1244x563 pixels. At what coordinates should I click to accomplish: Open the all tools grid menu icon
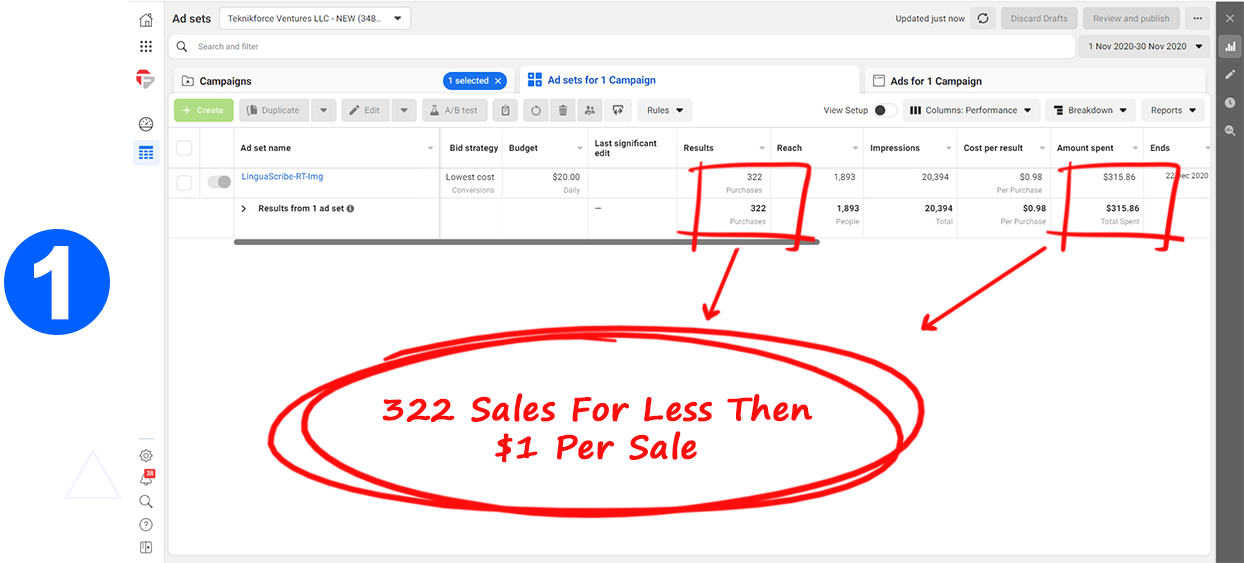146,46
